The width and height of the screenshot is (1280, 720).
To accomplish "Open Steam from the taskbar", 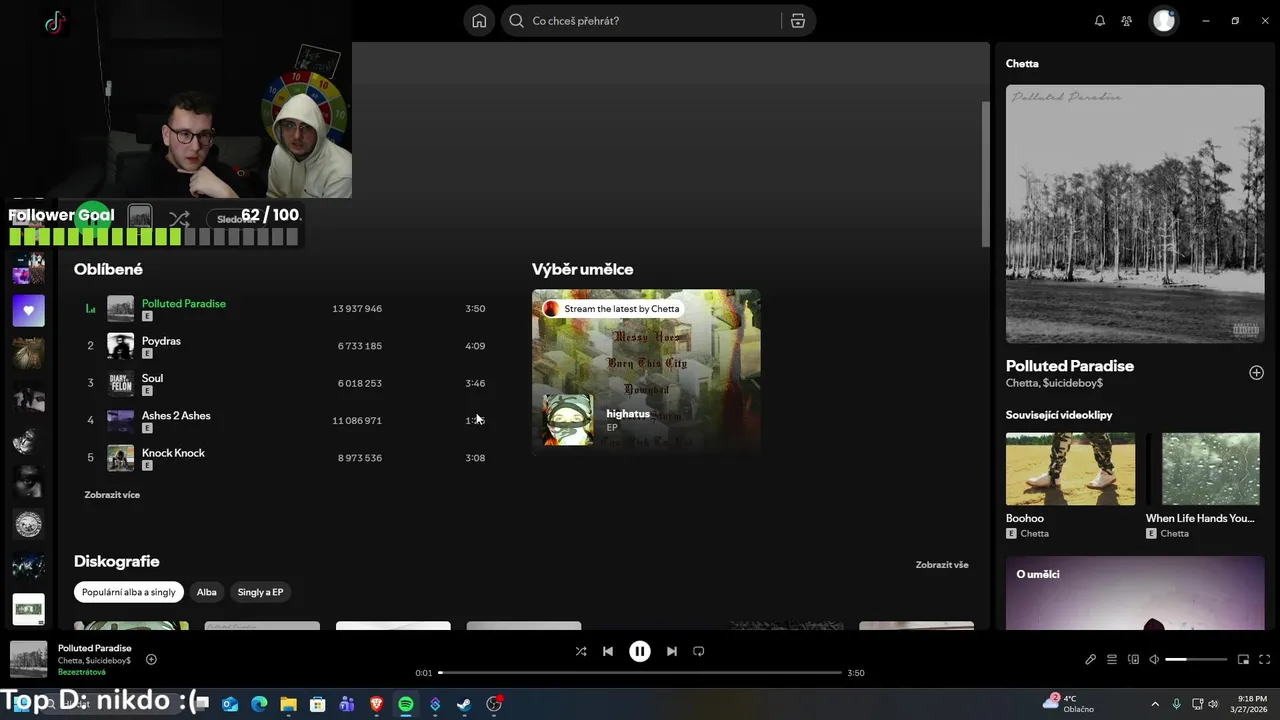I will pos(464,704).
